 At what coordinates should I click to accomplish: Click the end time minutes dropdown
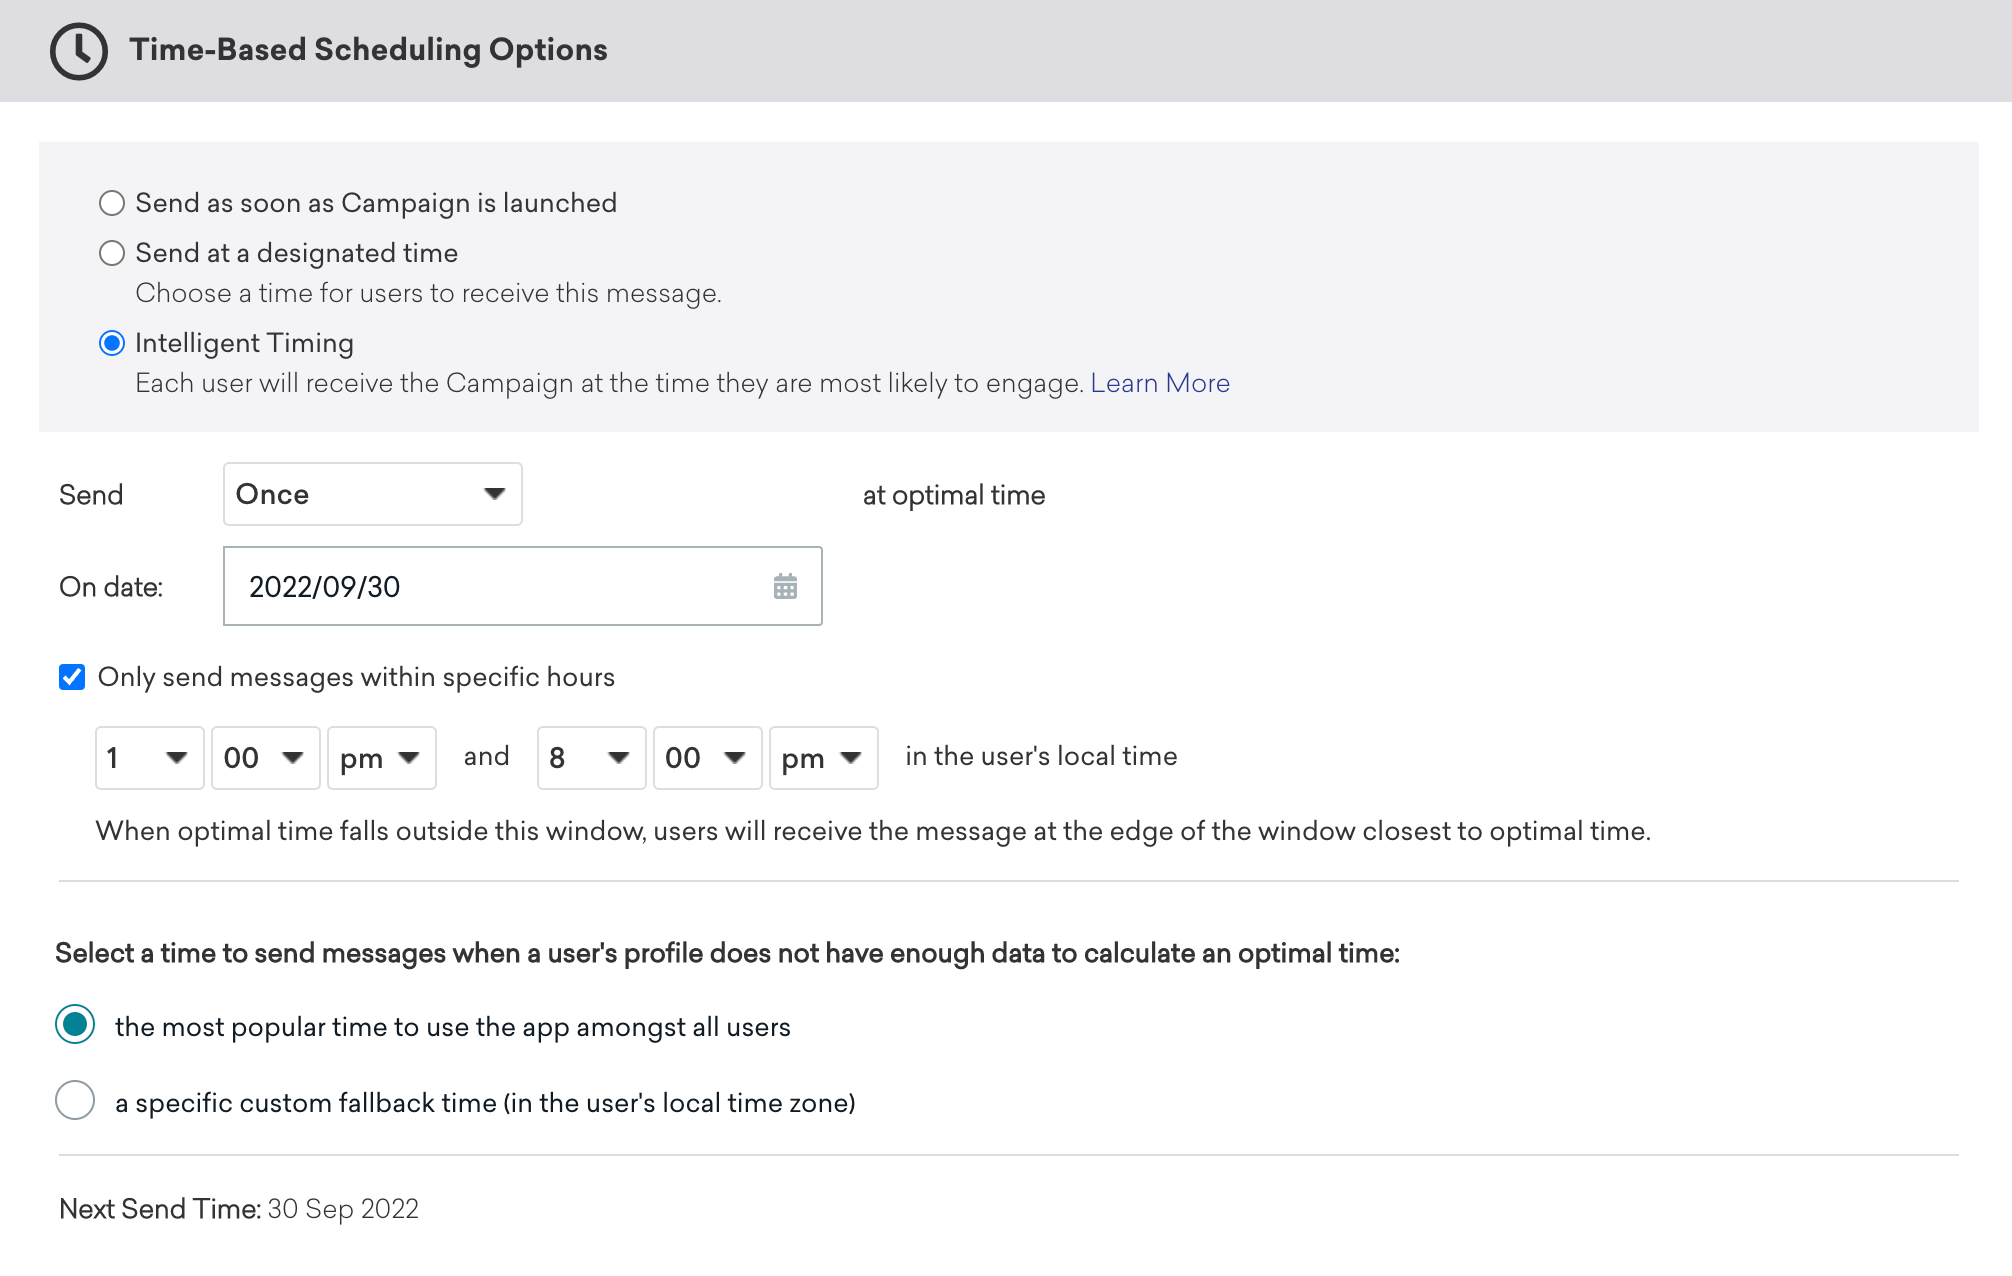point(705,757)
